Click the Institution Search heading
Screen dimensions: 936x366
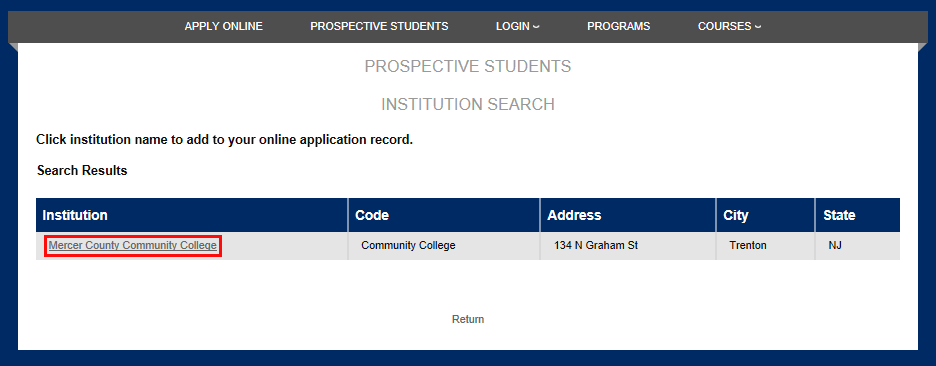pos(468,104)
